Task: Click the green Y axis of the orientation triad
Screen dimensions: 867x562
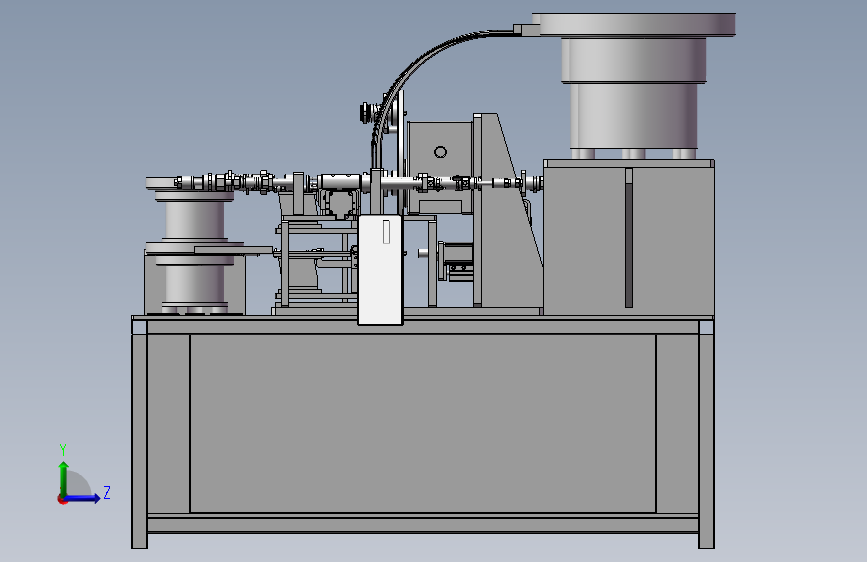Action: (64, 478)
